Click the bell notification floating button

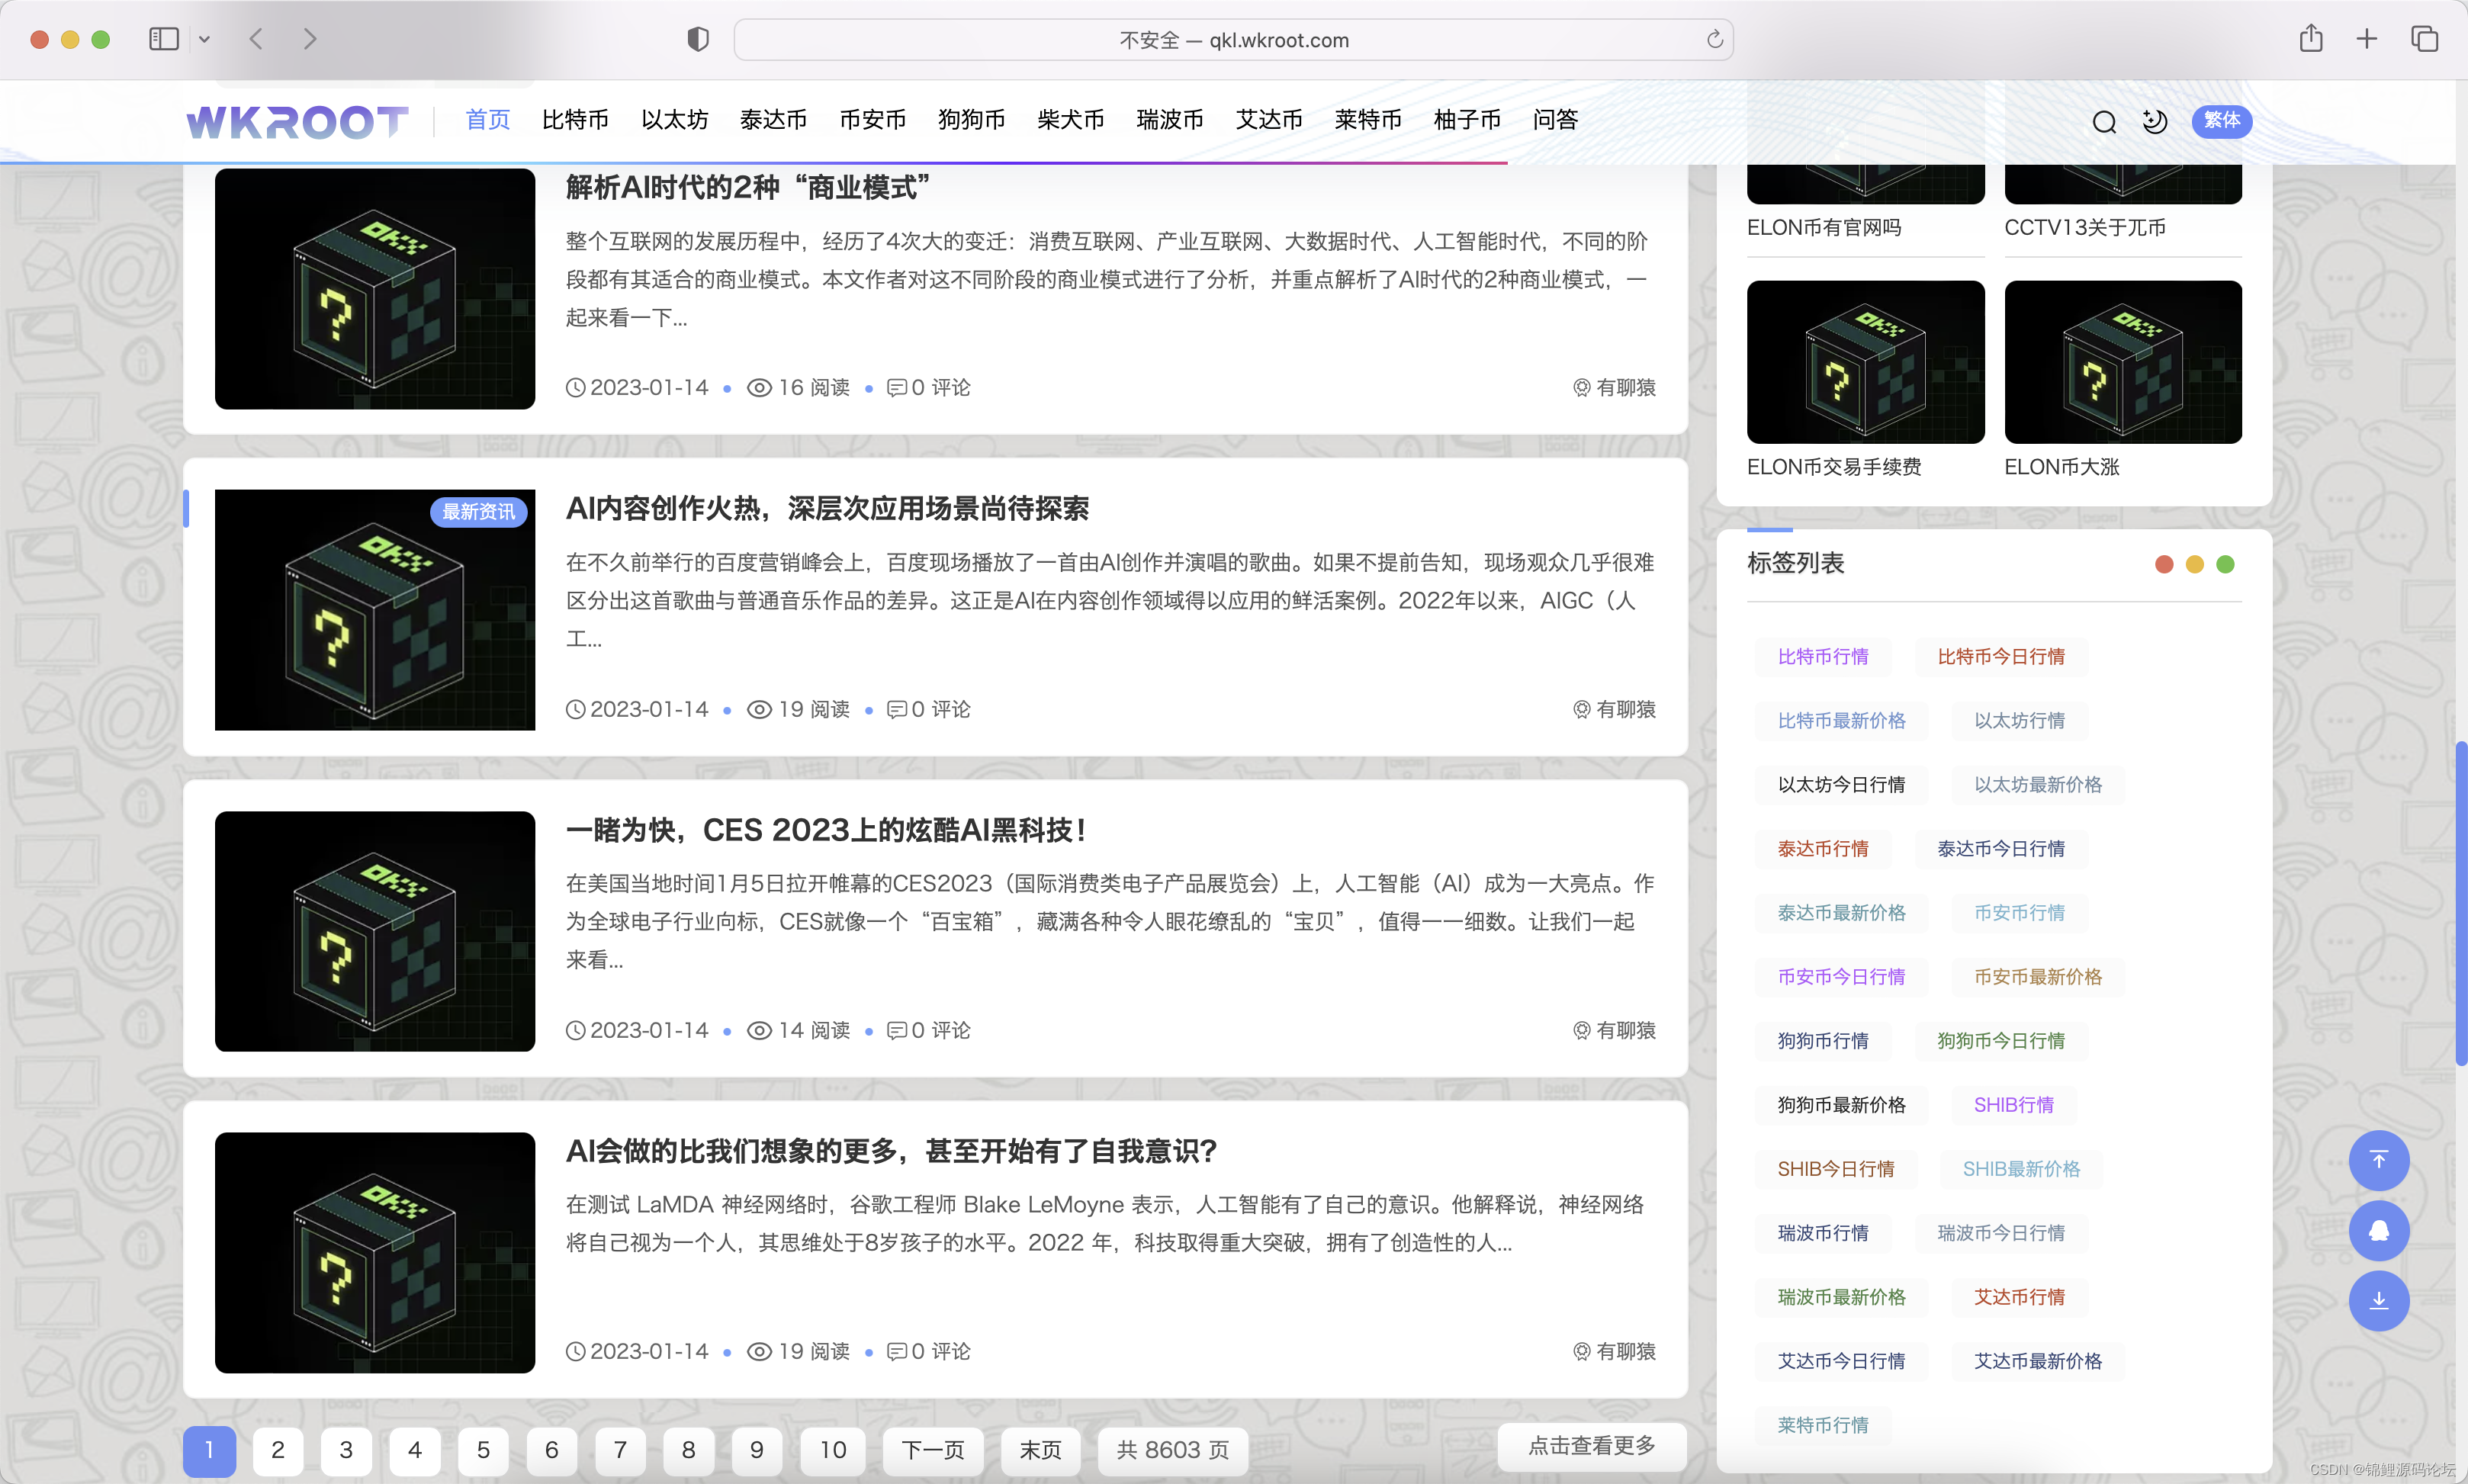point(2378,1230)
